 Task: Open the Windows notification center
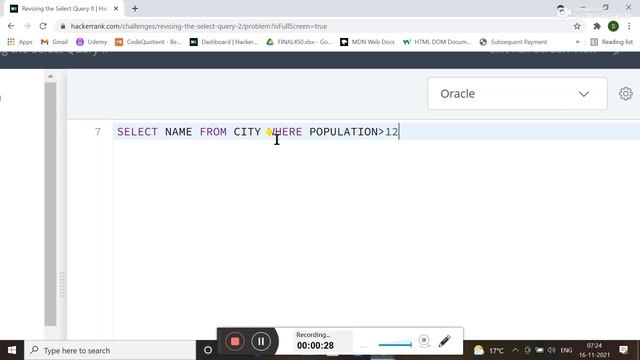coord(623,350)
